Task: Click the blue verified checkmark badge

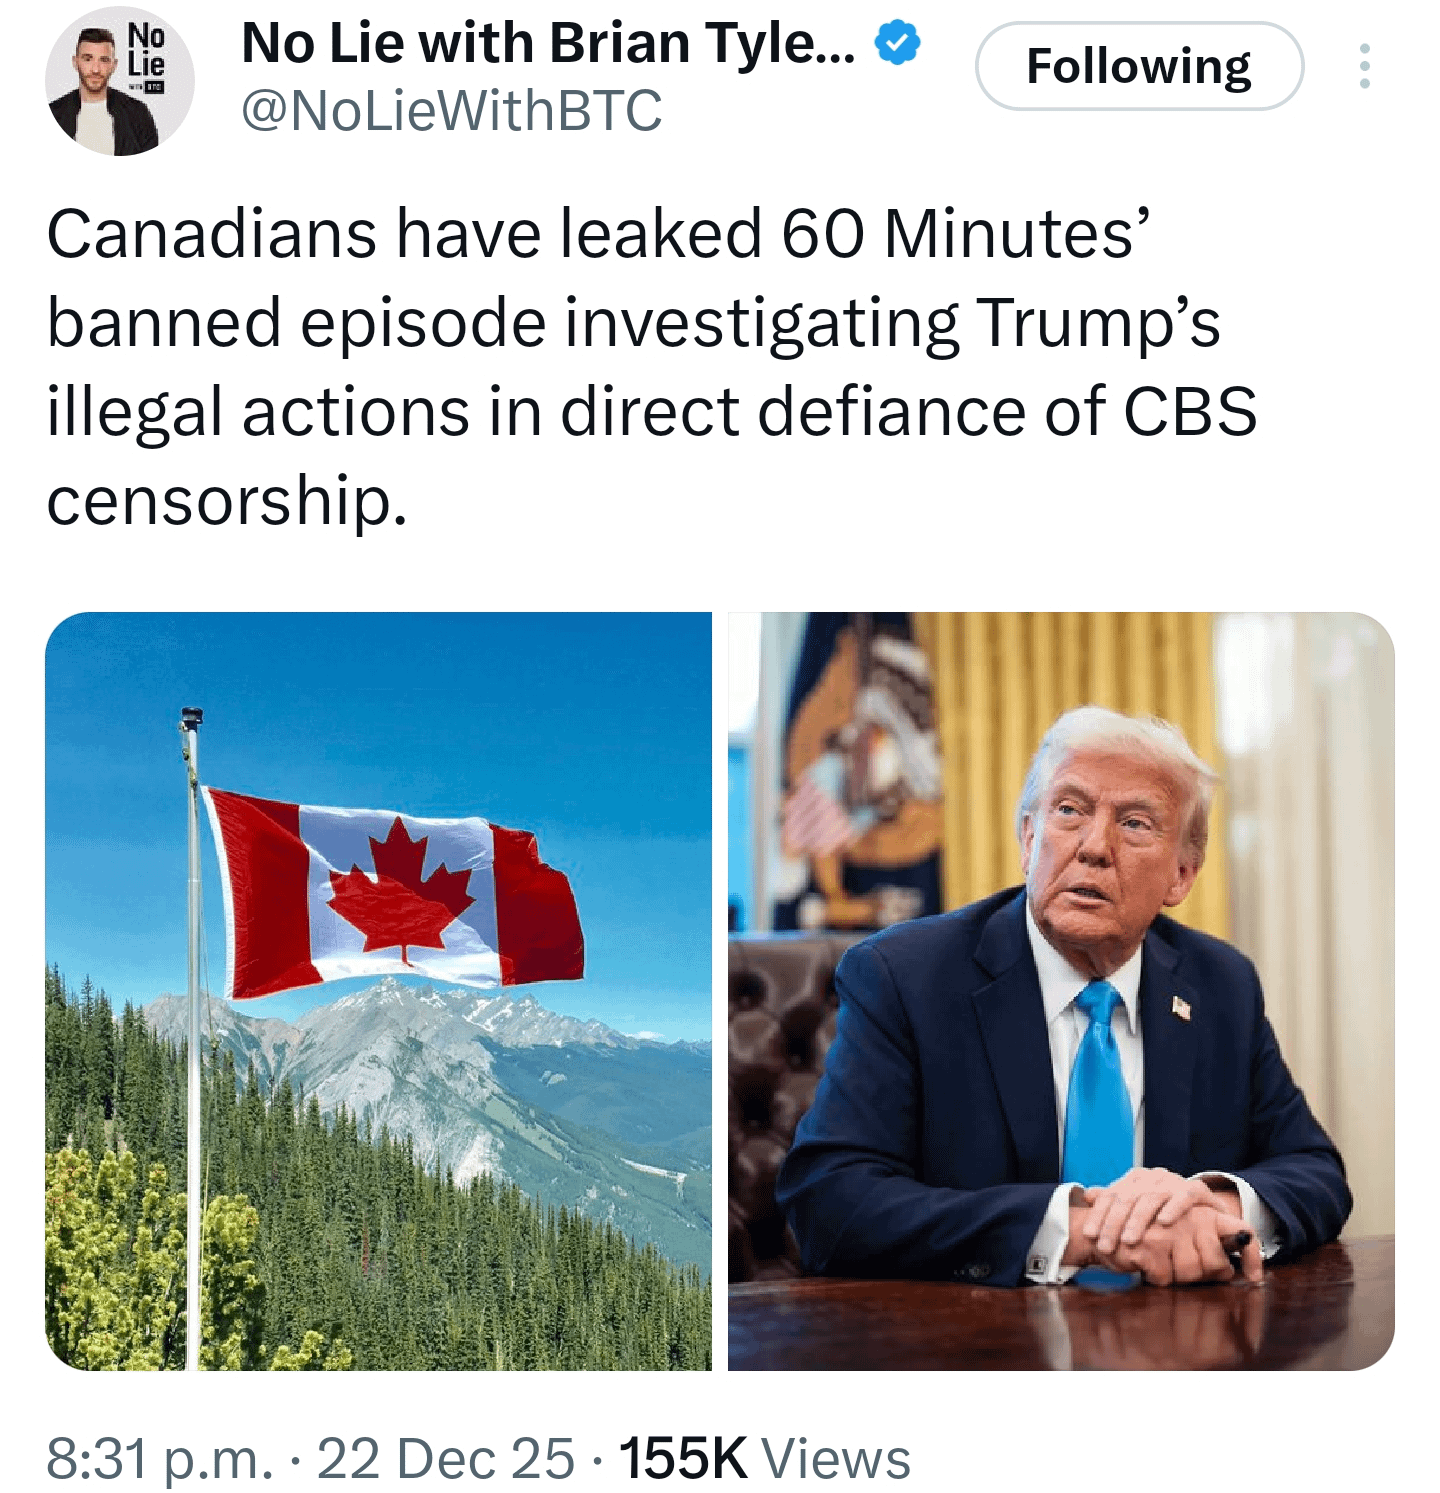Action: click(897, 44)
